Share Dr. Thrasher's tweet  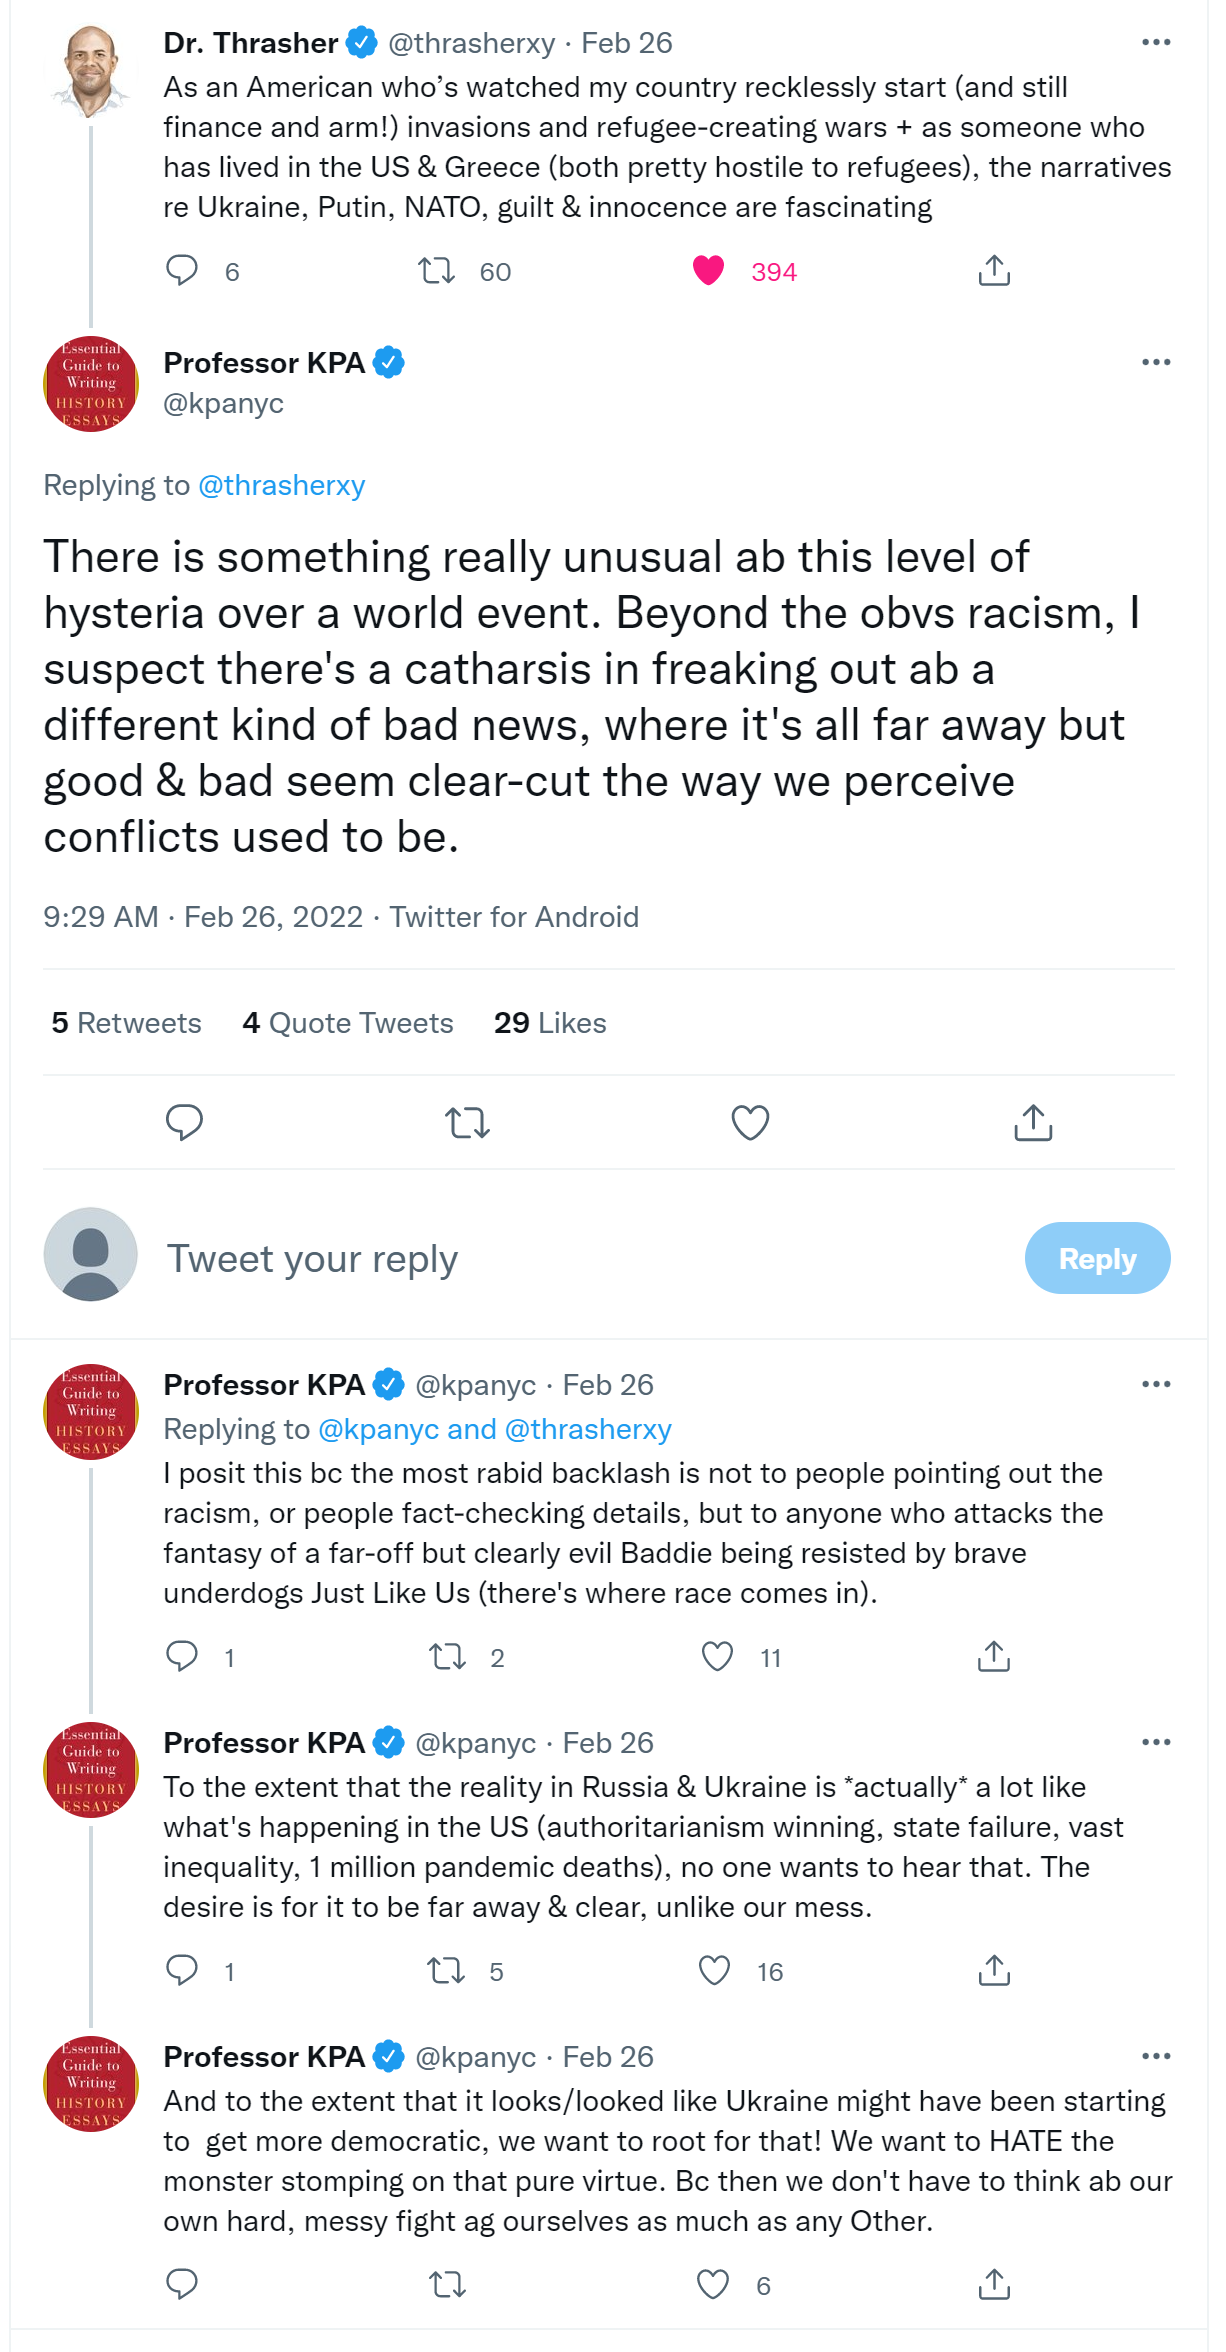click(x=994, y=271)
